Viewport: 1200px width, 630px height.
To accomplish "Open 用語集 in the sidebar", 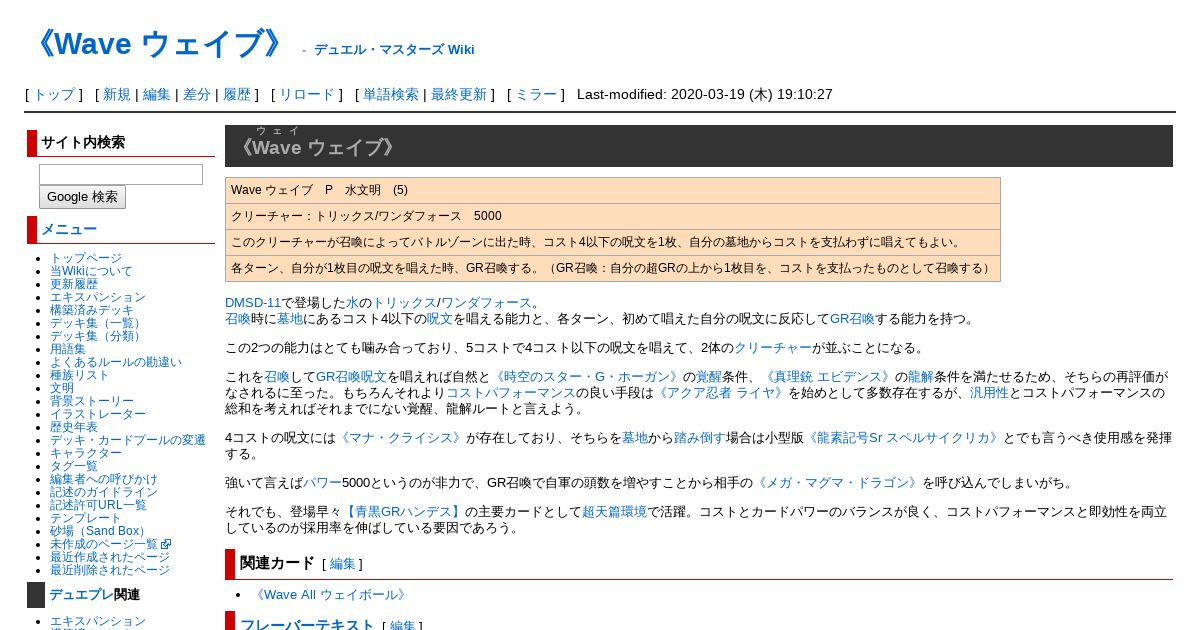I will [x=68, y=349].
